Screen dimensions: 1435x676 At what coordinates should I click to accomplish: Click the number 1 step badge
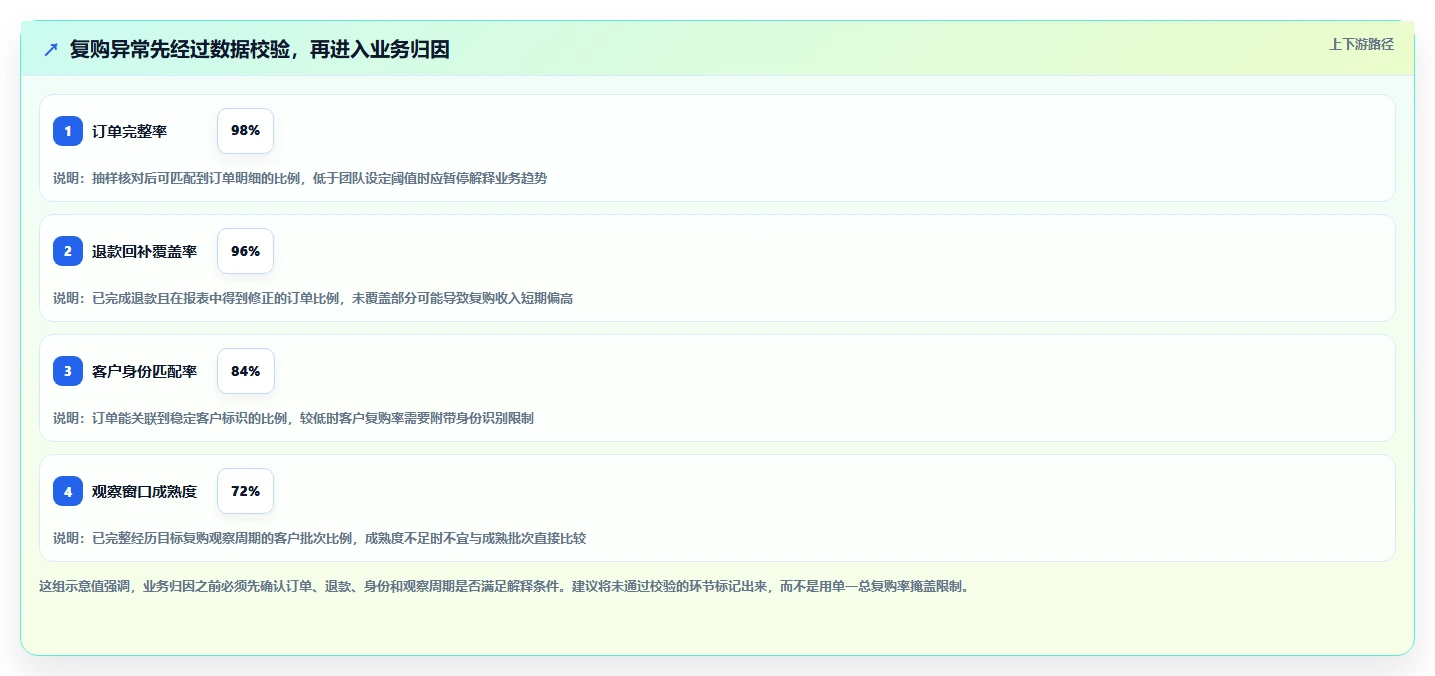point(68,131)
